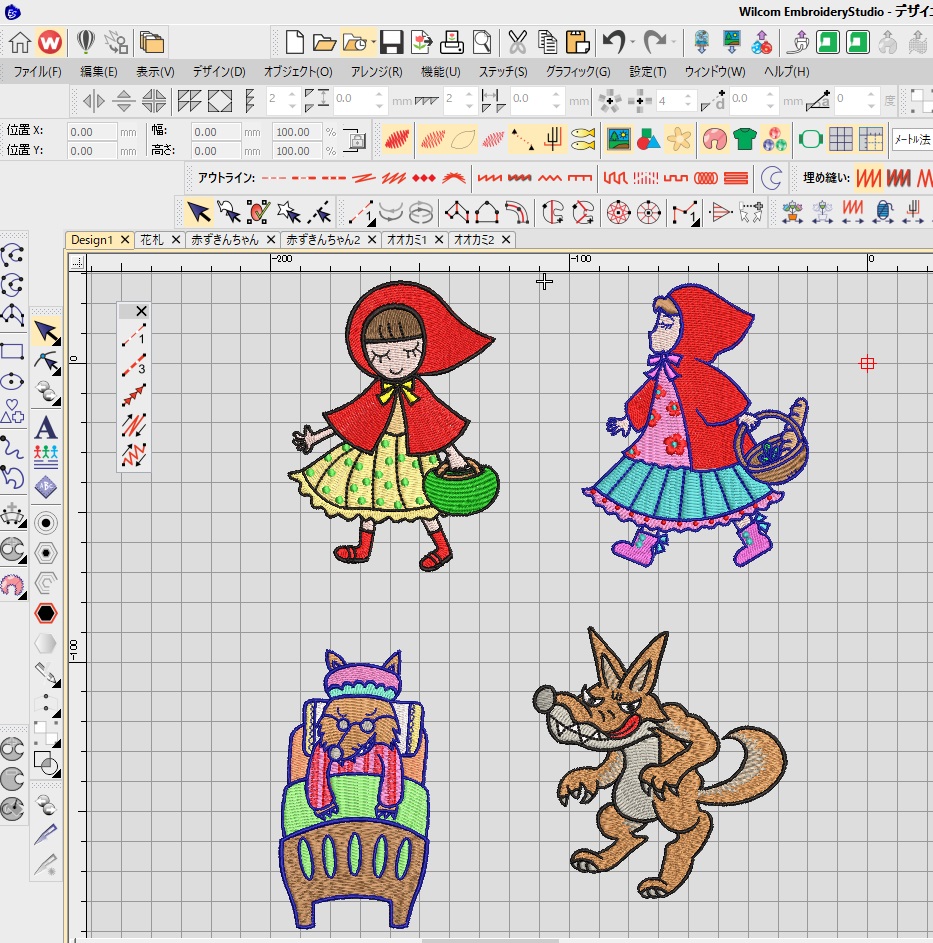The image size is (933, 943).
Task: Close the 赤ずきんちゃん2 tab
Action: (372, 240)
